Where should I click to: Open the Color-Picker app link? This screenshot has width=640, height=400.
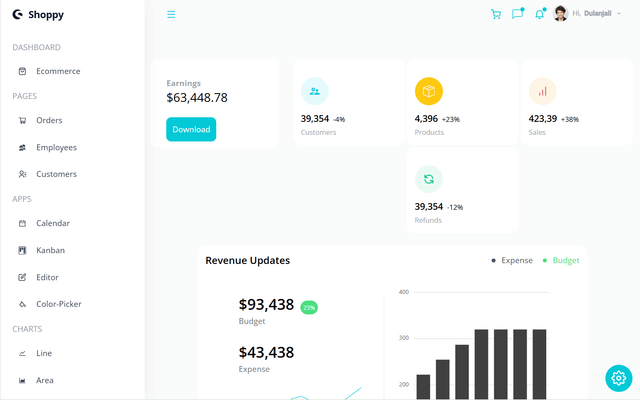click(x=59, y=304)
